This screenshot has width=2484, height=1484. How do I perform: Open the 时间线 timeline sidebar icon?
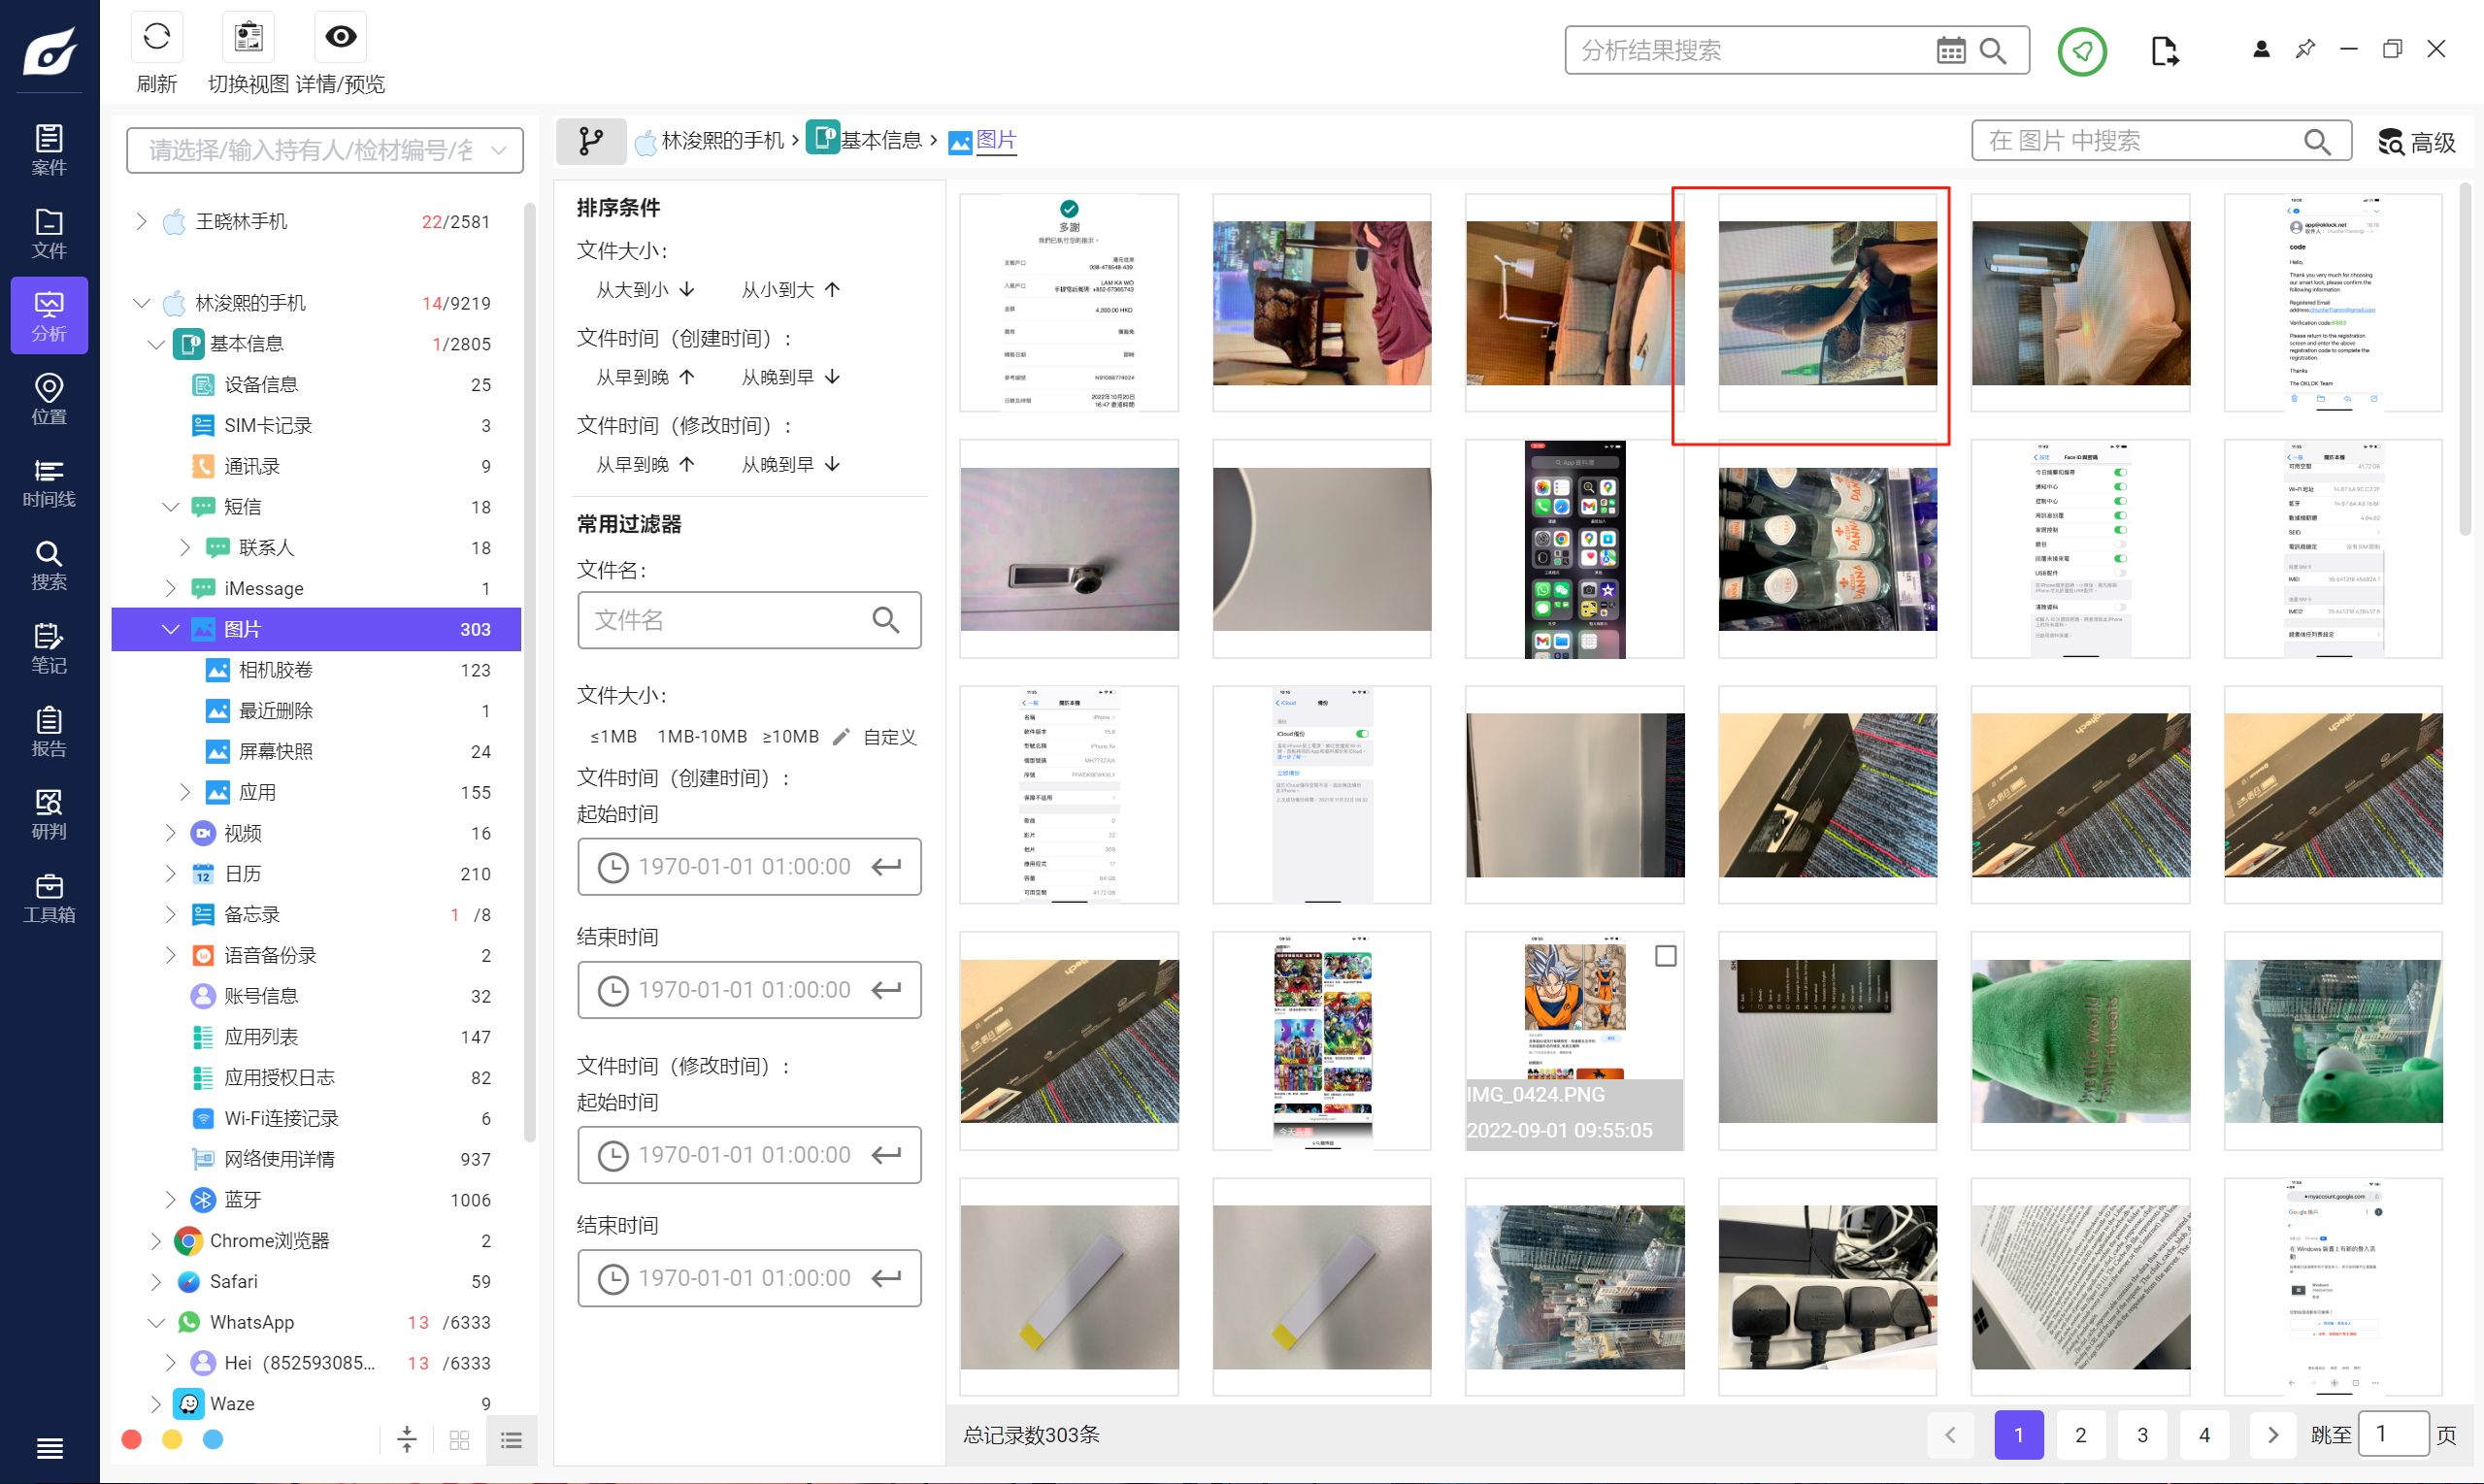coord(49,482)
